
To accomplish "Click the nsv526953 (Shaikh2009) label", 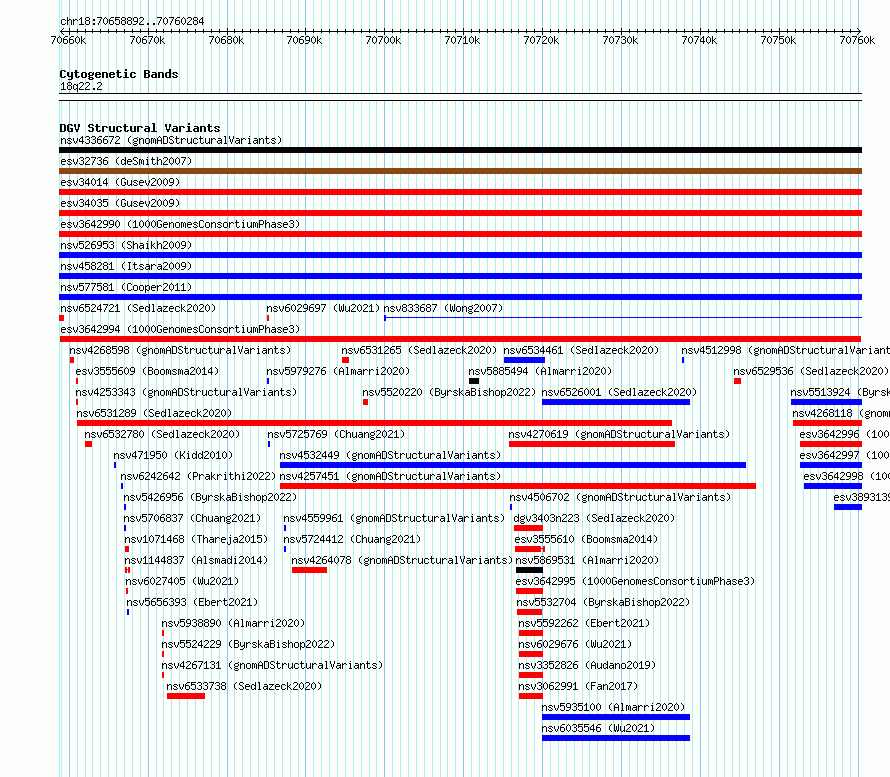I will (126, 245).
